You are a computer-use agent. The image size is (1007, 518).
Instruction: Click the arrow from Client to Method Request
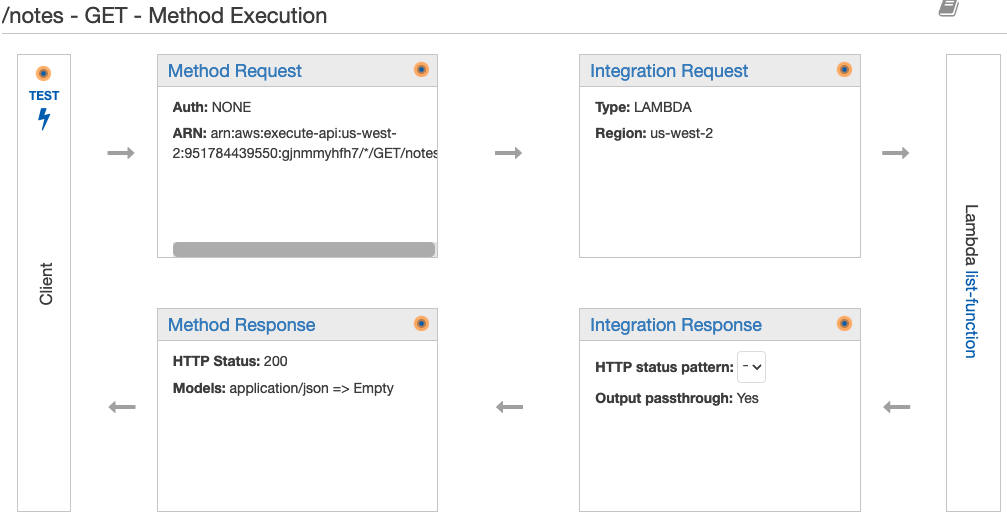[121, 153]
